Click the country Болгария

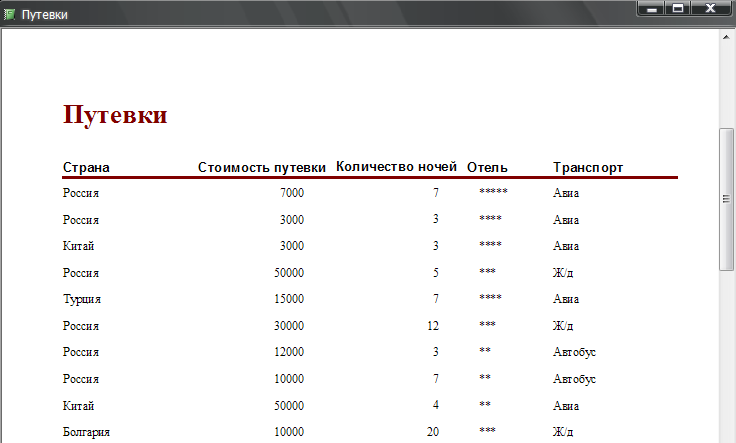(86, 432)
